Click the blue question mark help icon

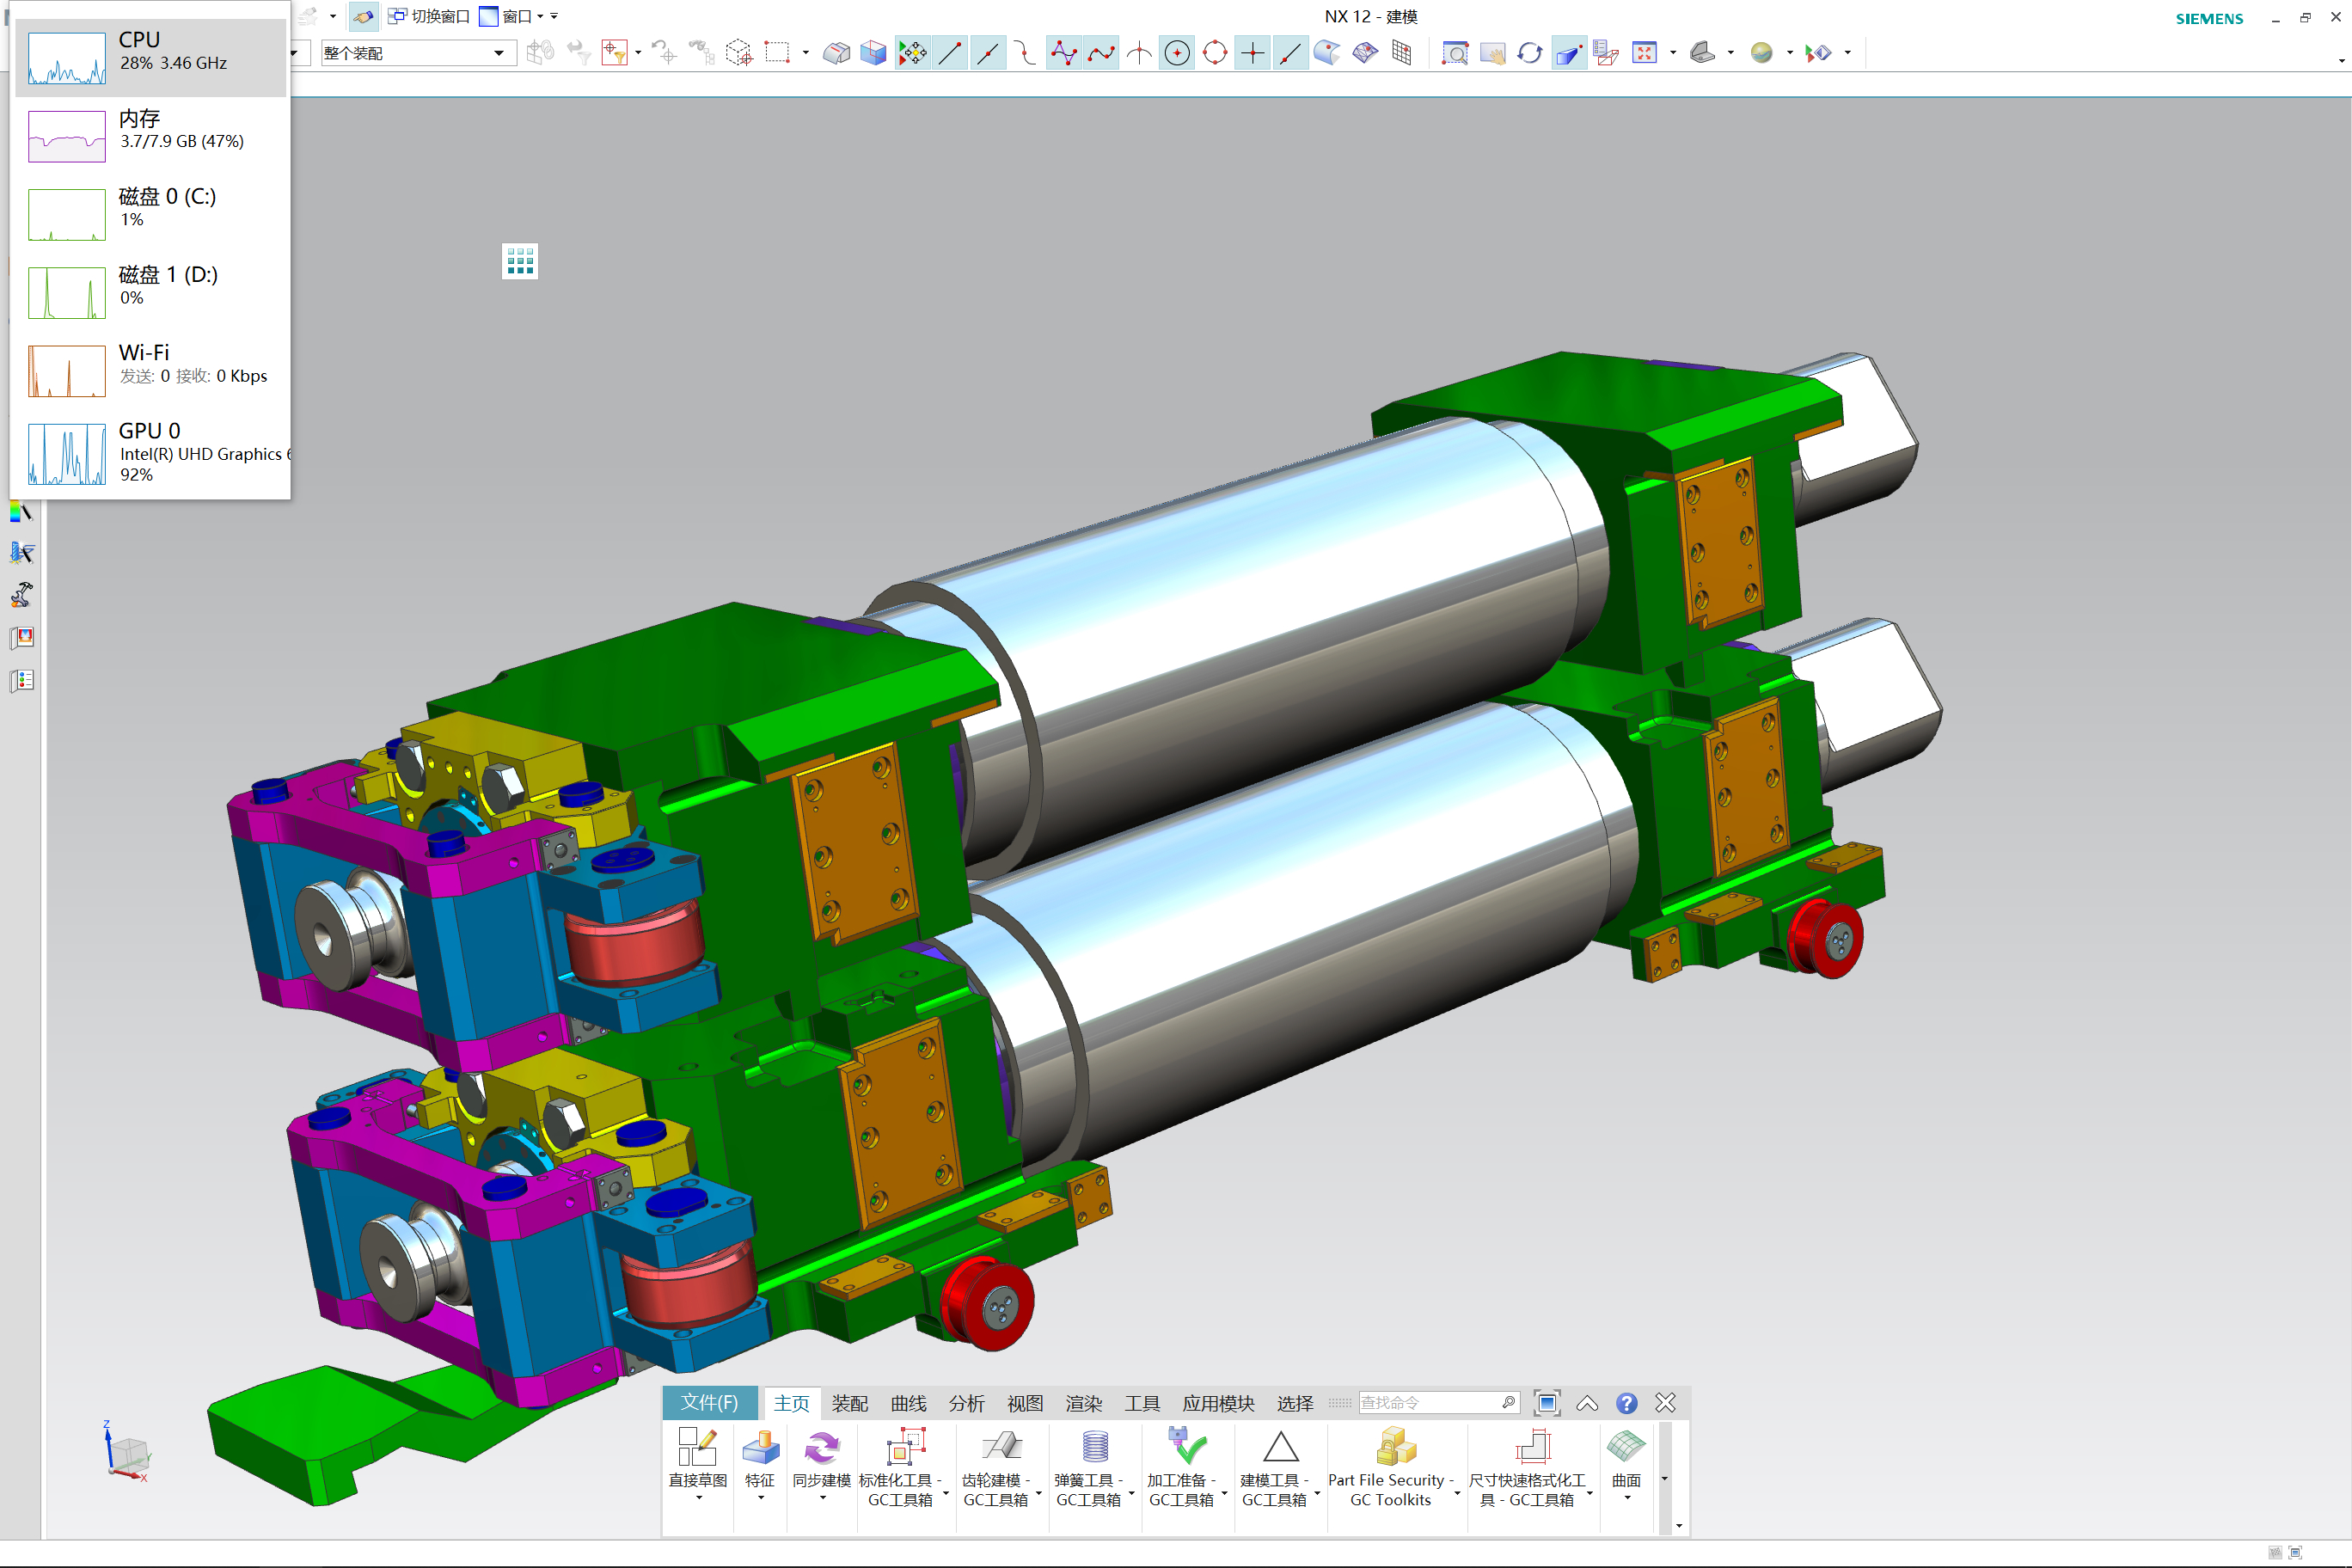[1626, 1403]
